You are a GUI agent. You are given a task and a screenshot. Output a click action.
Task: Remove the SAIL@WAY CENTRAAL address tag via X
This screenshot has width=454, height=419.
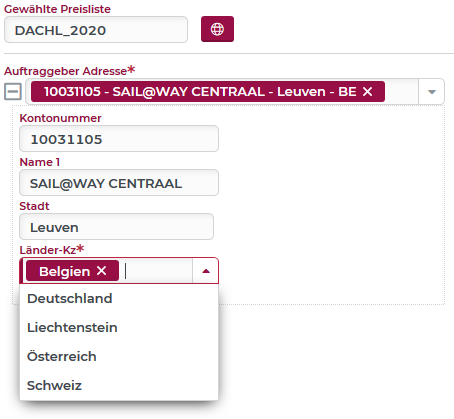point(367,91)
